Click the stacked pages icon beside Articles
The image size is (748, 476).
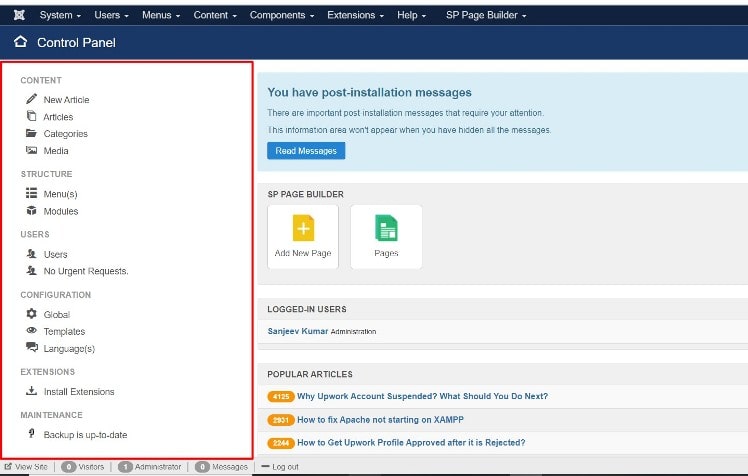(31, 116)
